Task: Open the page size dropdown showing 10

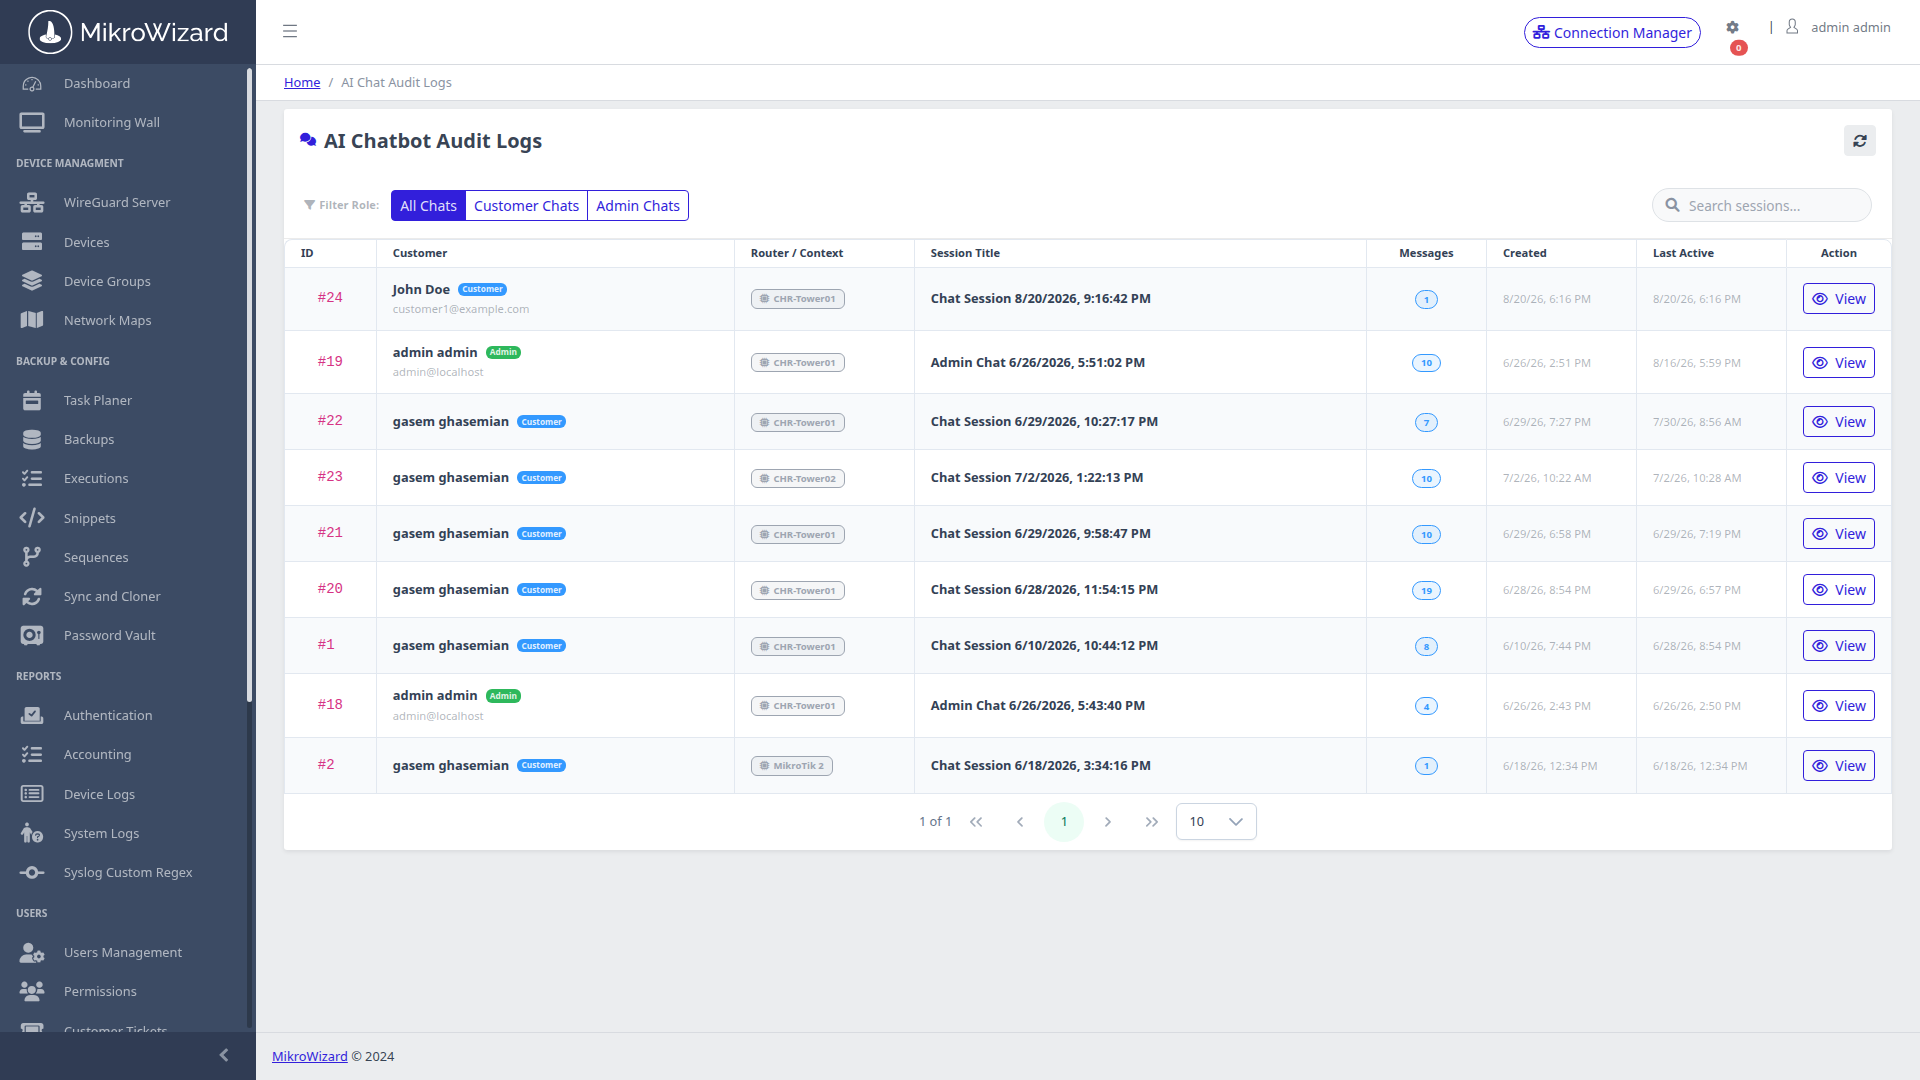Action: click(1216, 822)
